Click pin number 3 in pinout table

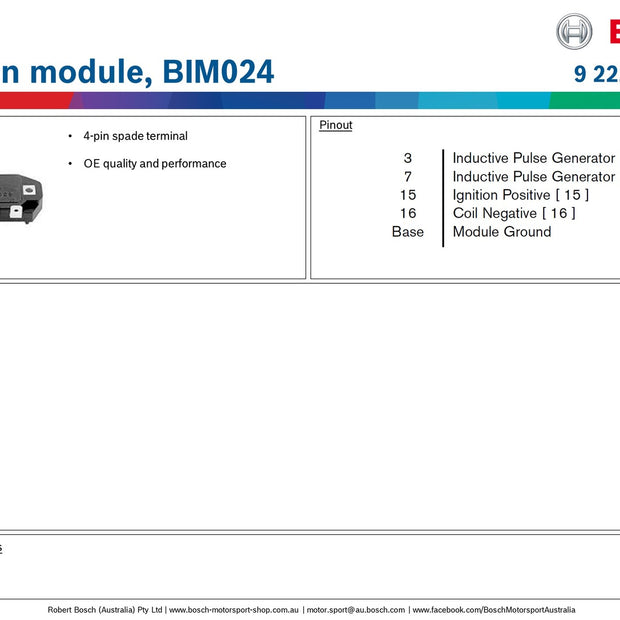pos(408,158)
